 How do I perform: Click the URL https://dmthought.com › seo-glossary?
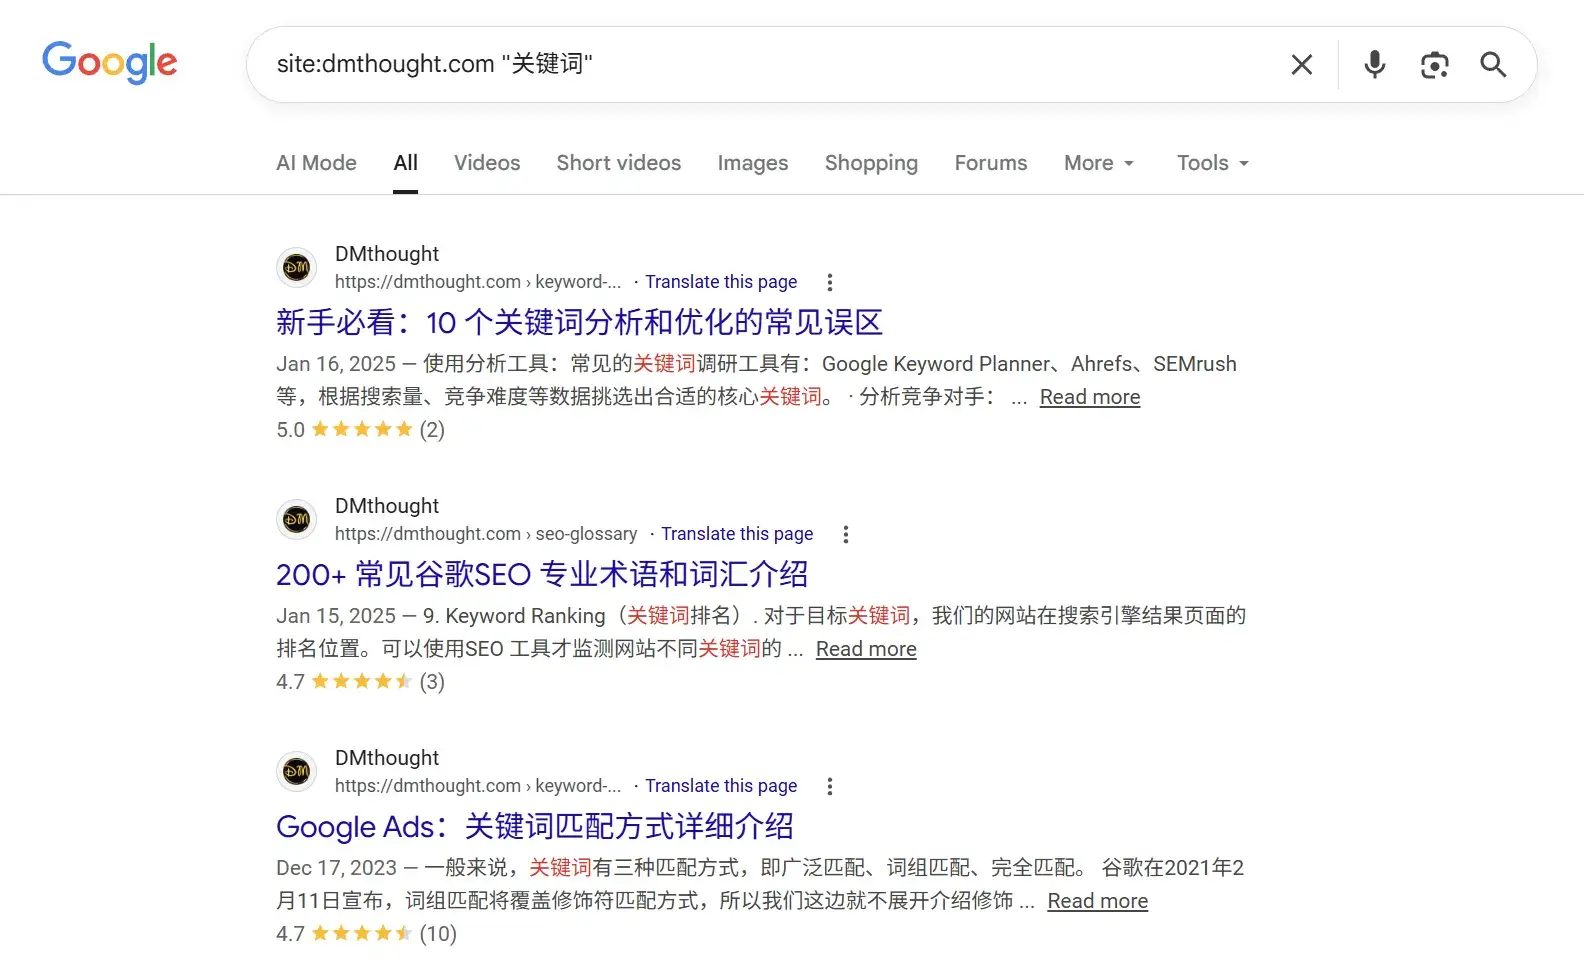point(486,534)
